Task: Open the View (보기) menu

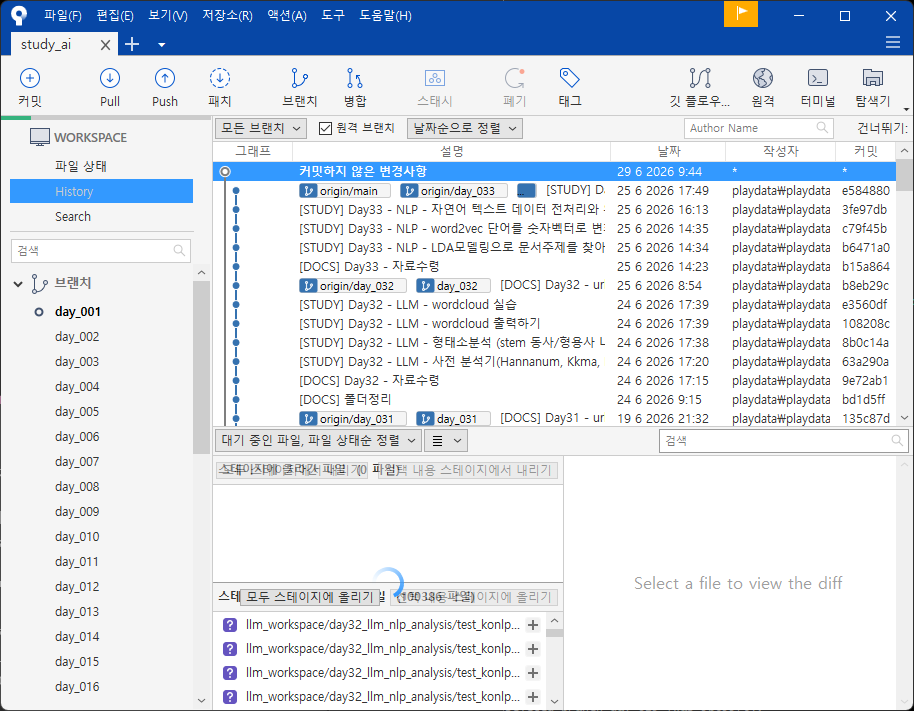Action: click(168, 16)
